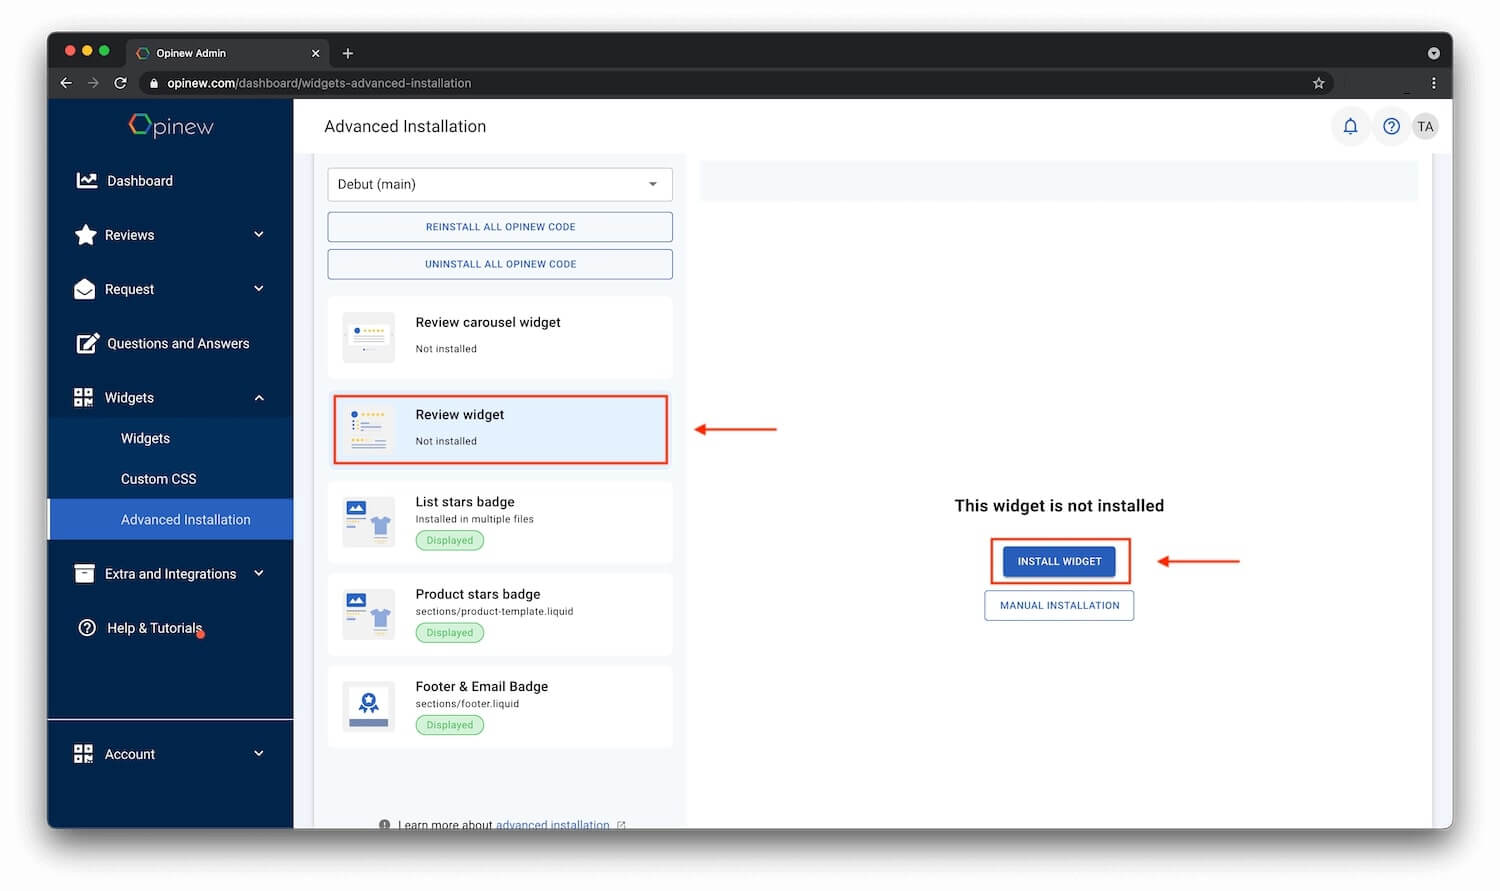Viewport: 1500px width, 891px height.
Task: Click the Review widget thumbnail icon
Action: pos(368,429)
